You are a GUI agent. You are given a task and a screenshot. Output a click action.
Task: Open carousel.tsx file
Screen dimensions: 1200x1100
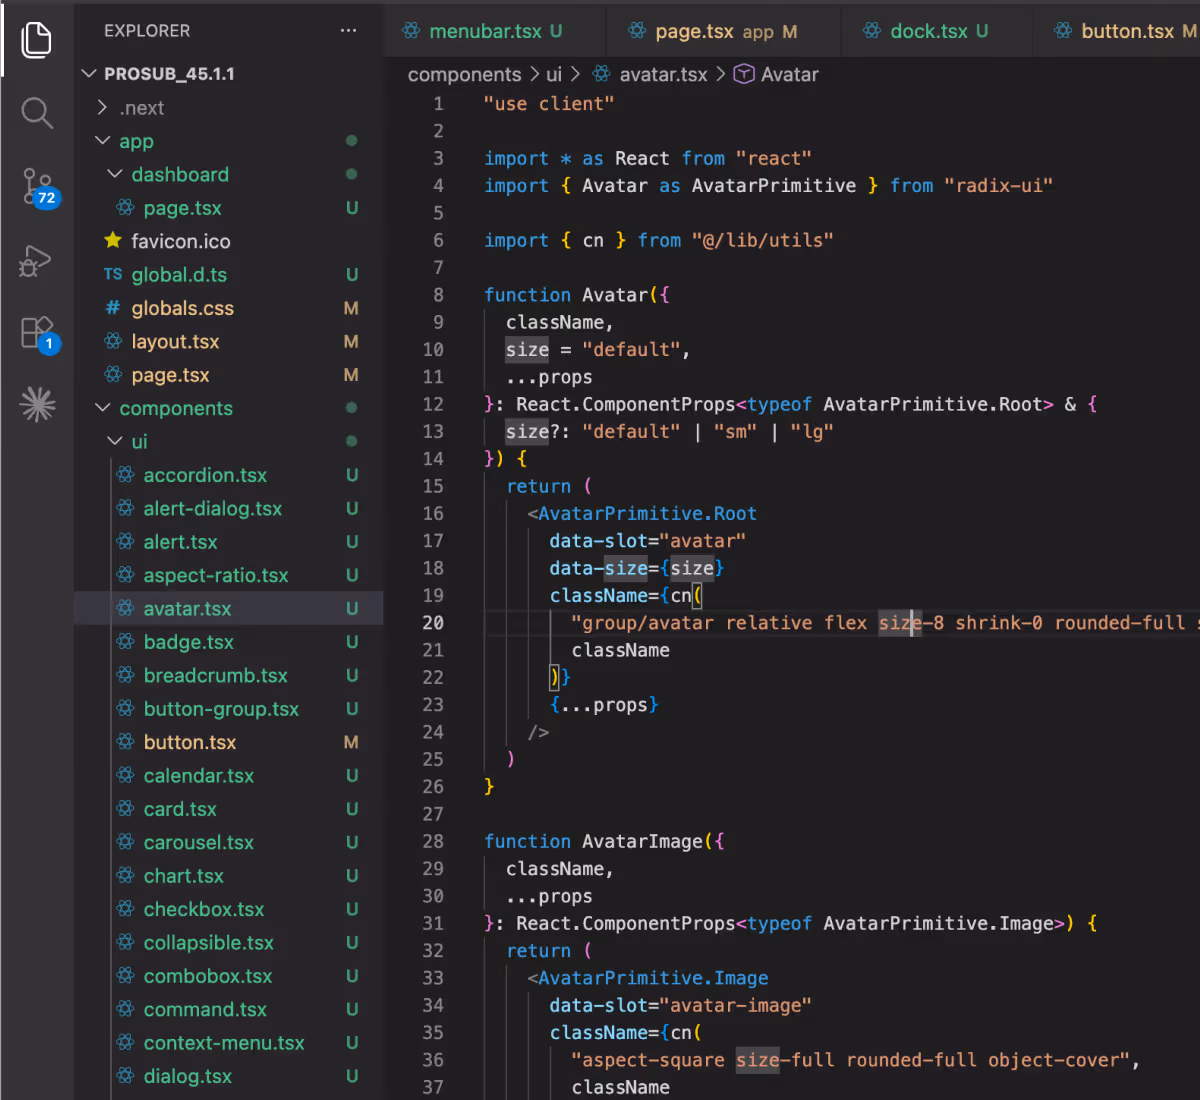pos(229,842)
